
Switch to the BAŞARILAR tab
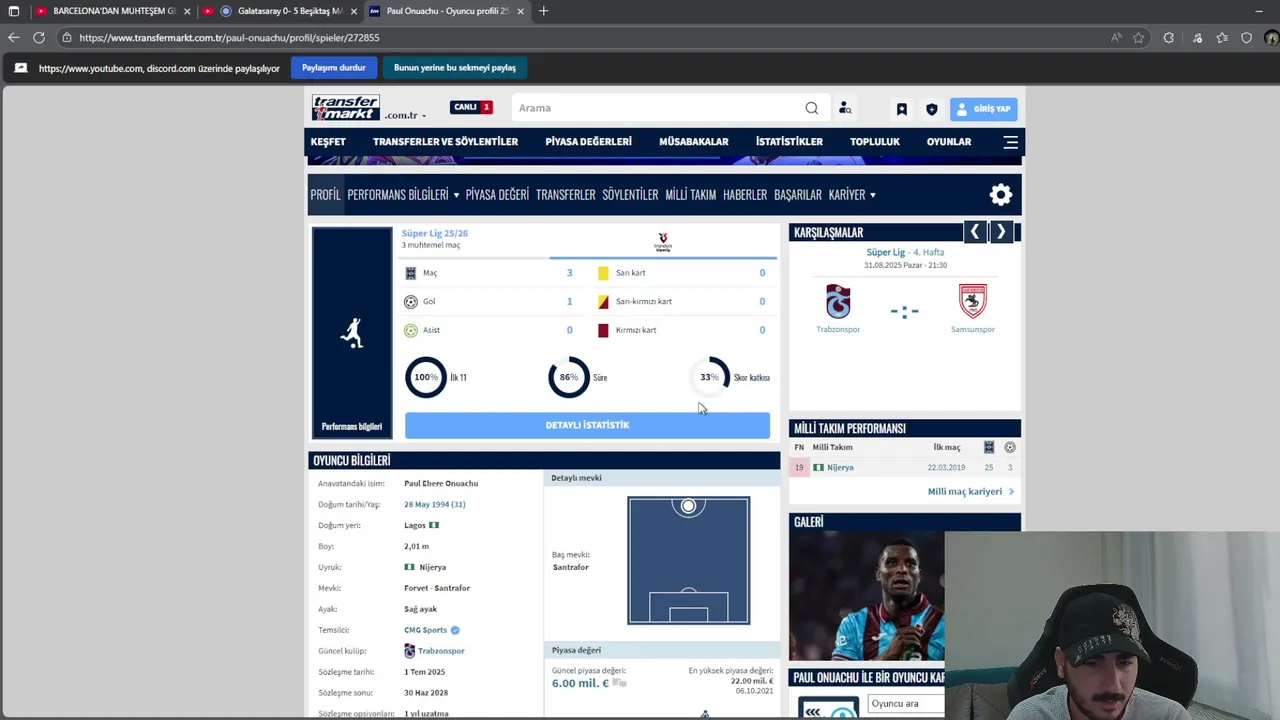point(798,195)
